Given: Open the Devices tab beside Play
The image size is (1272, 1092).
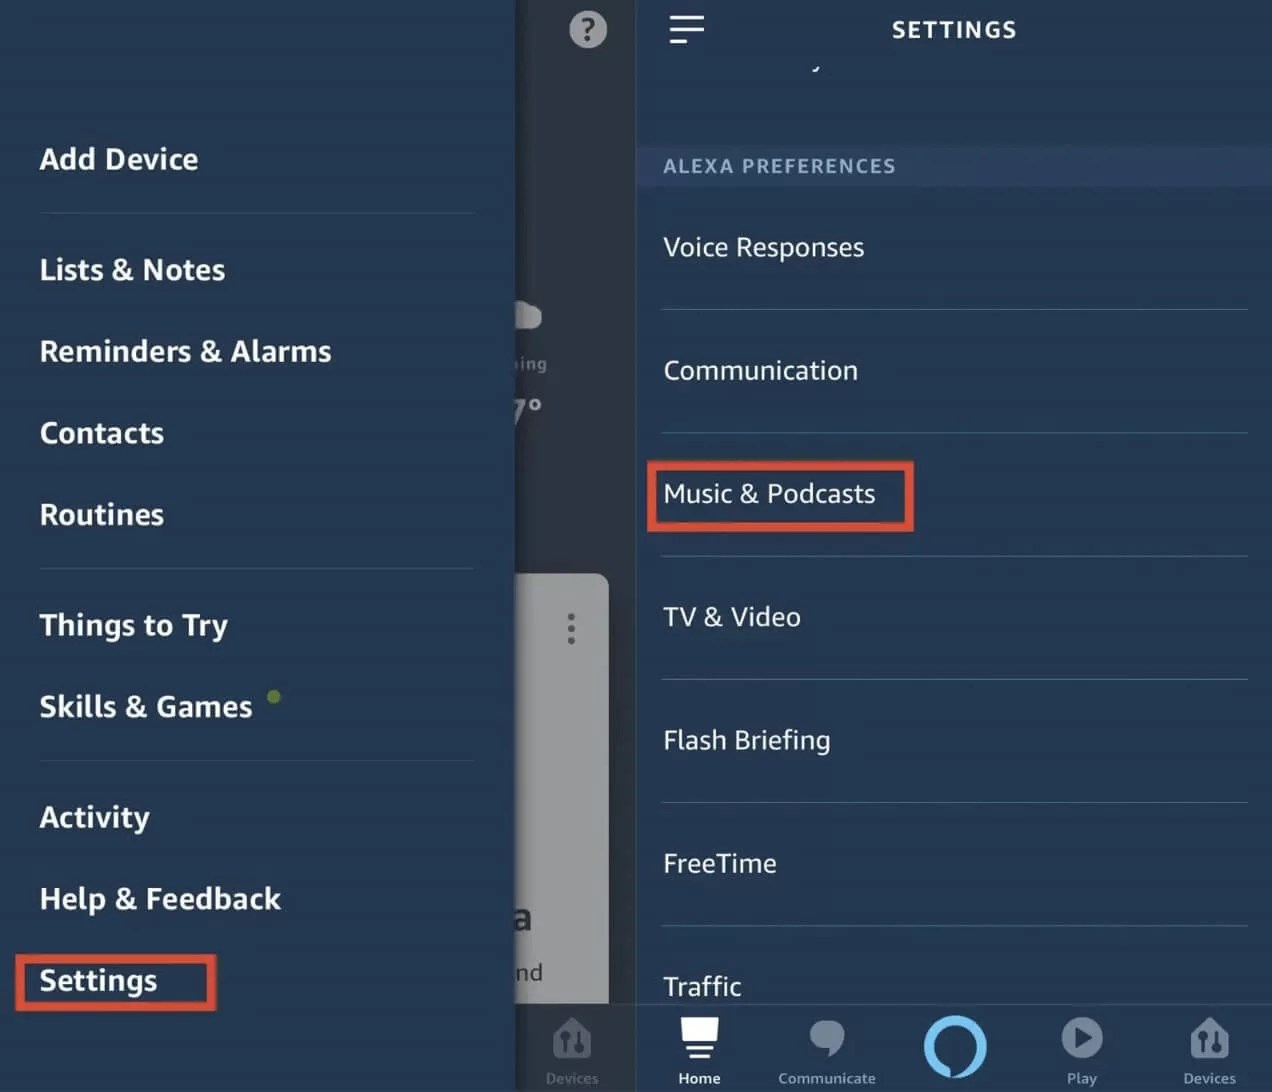Looking at the screenshot, I should [1209, 1050].
